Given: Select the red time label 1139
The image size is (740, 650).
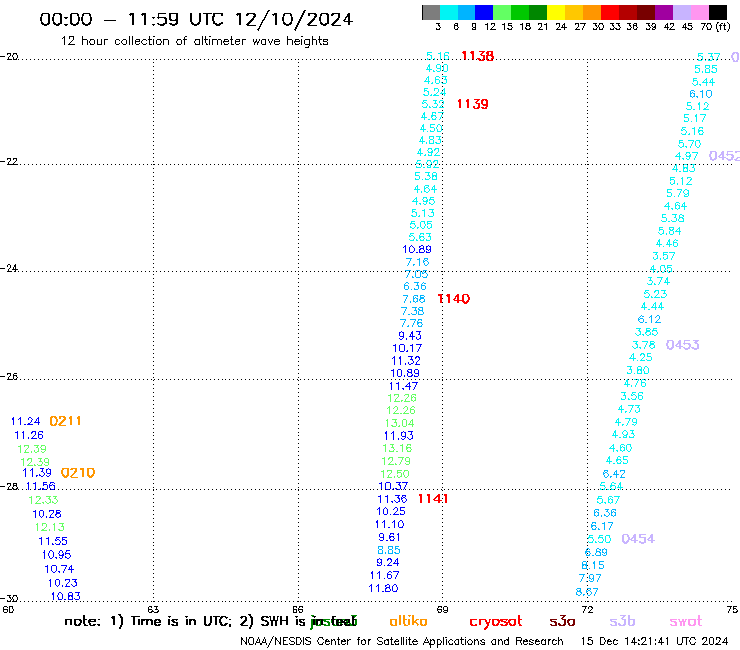Looking at the screenshot, I should [x=472, y=104].
